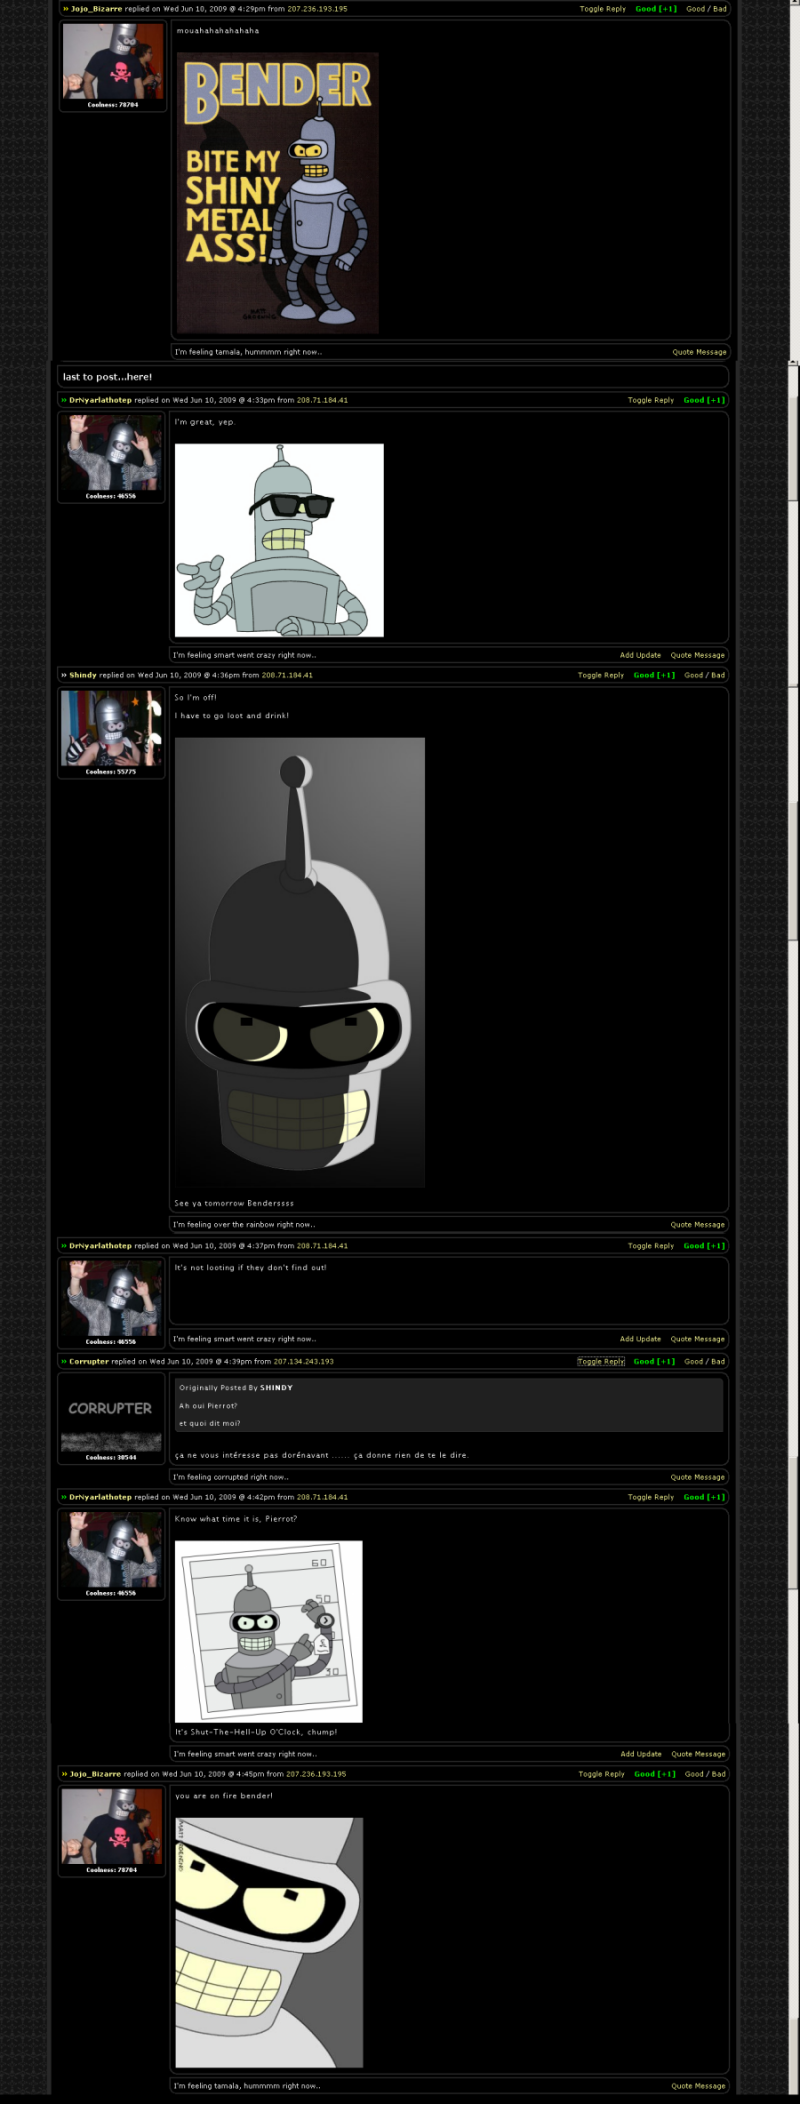The width and height of the screenshot is (800, 2104).
Task: Open the close-up grinning Bender image
Action: pyautogui.click(x=269, y=1943)
